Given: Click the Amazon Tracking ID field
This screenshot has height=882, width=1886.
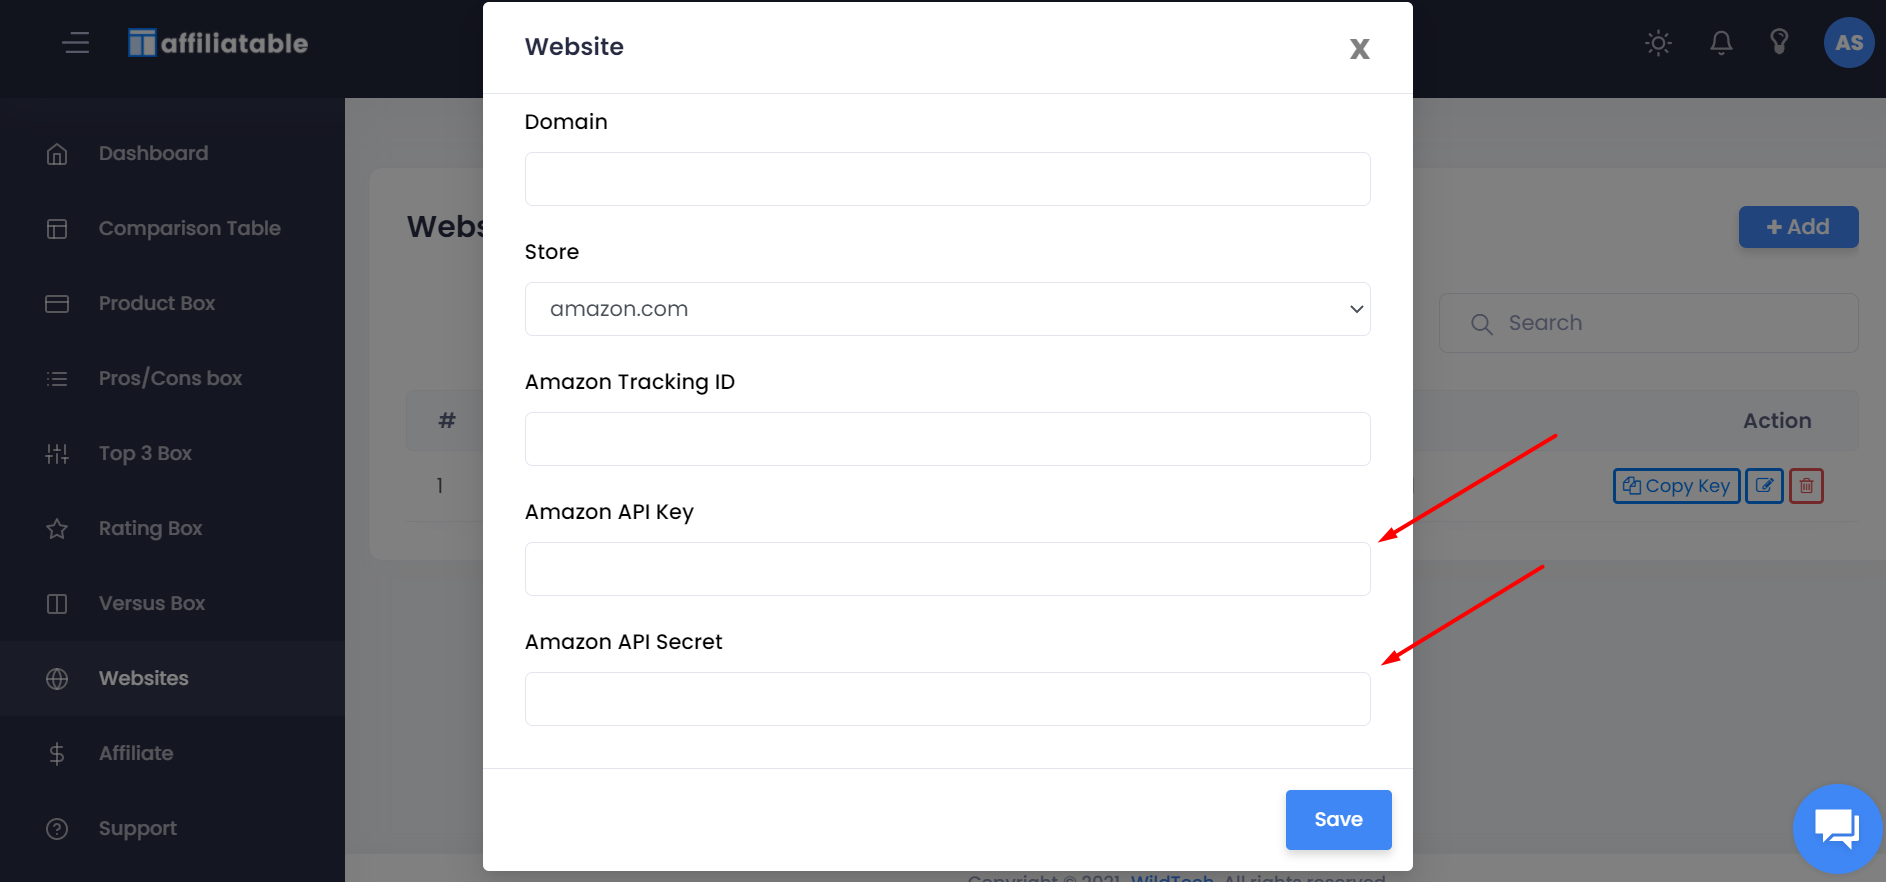Looking at the screenshot, I should (x=947, y=439).
